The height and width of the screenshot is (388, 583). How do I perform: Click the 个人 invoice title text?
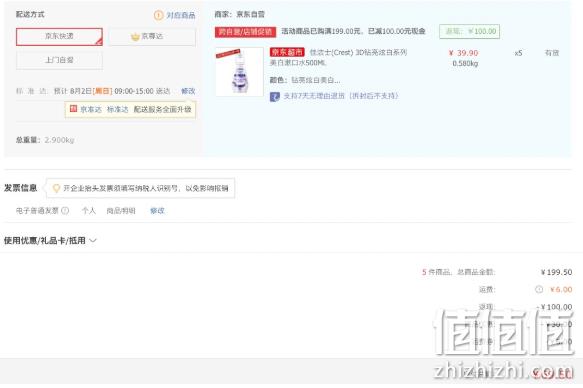pyautogui.click(x=88, y=211)
